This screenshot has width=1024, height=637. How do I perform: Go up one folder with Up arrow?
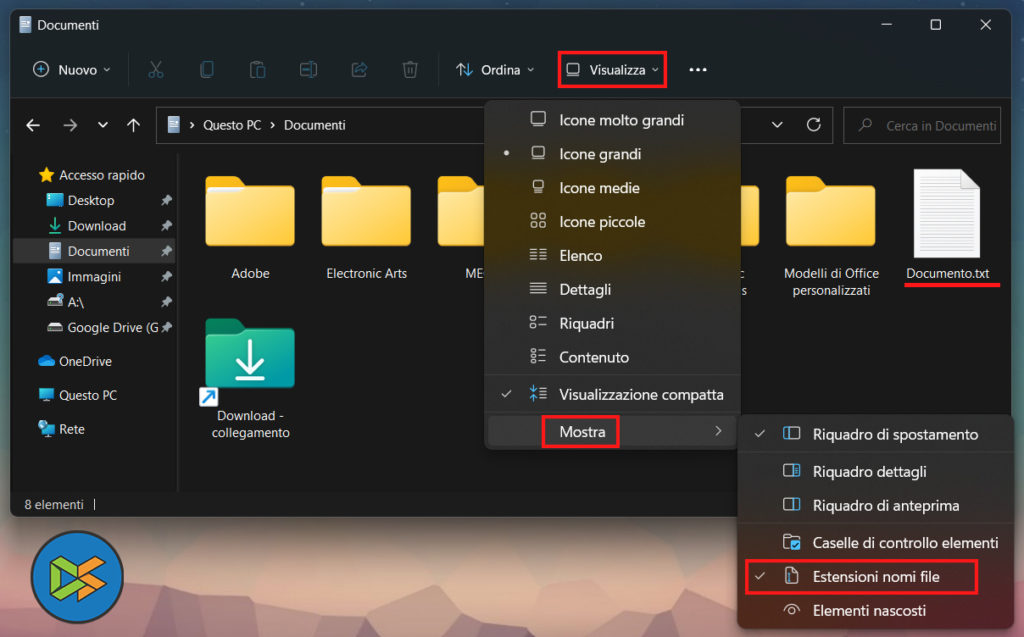click(133, 125)
